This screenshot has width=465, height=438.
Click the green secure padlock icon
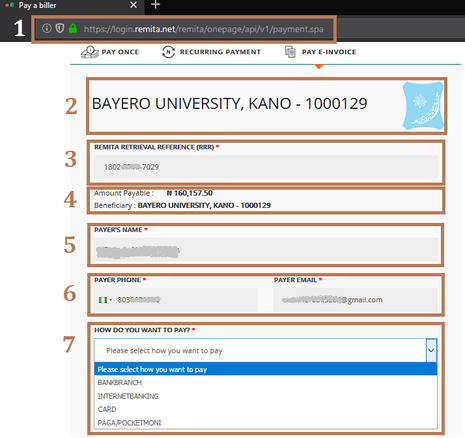tap(73, 28)
